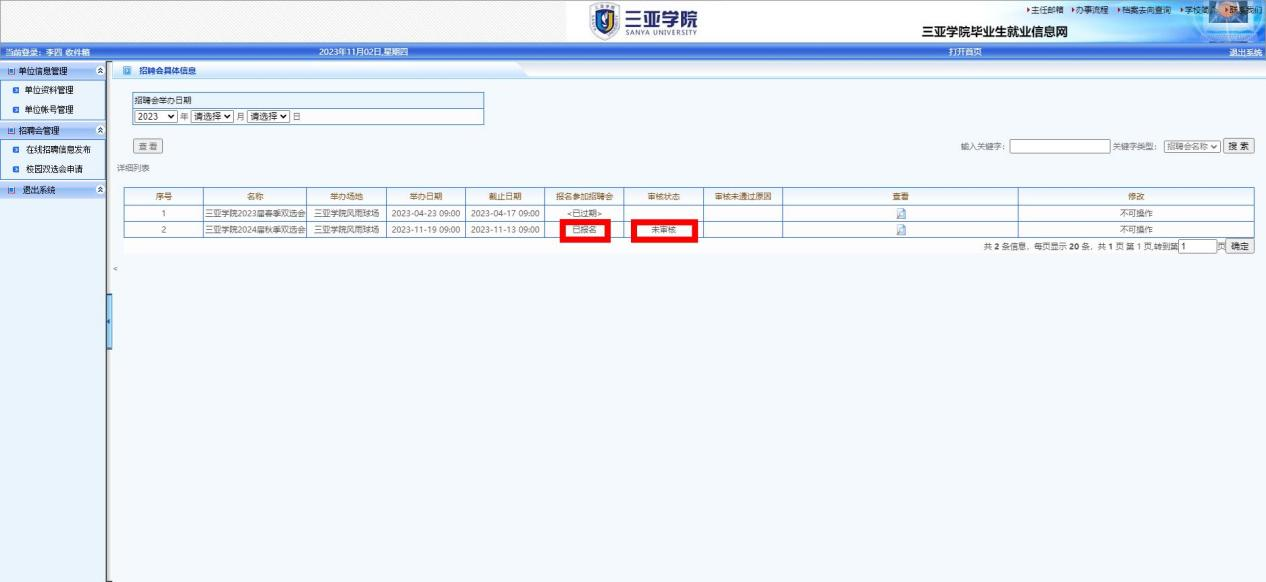Click the bullet icon next to 单位资料管理
Screen dimensions: 1266x582
(15, 90)
